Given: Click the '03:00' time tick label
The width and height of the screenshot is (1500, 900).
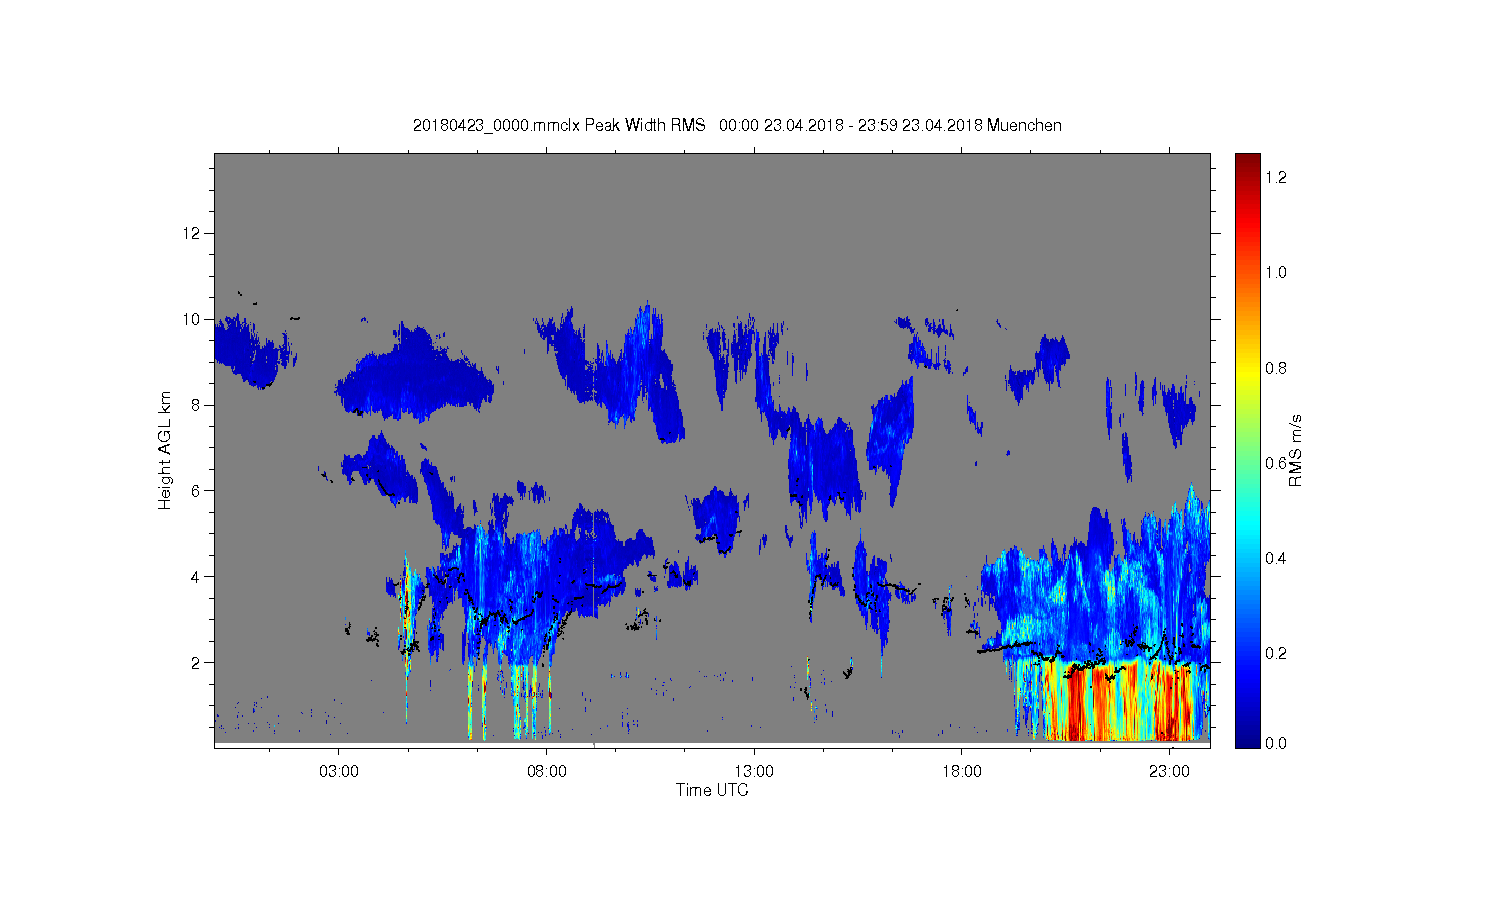Looking at the screenshot, I should [339, 772].
